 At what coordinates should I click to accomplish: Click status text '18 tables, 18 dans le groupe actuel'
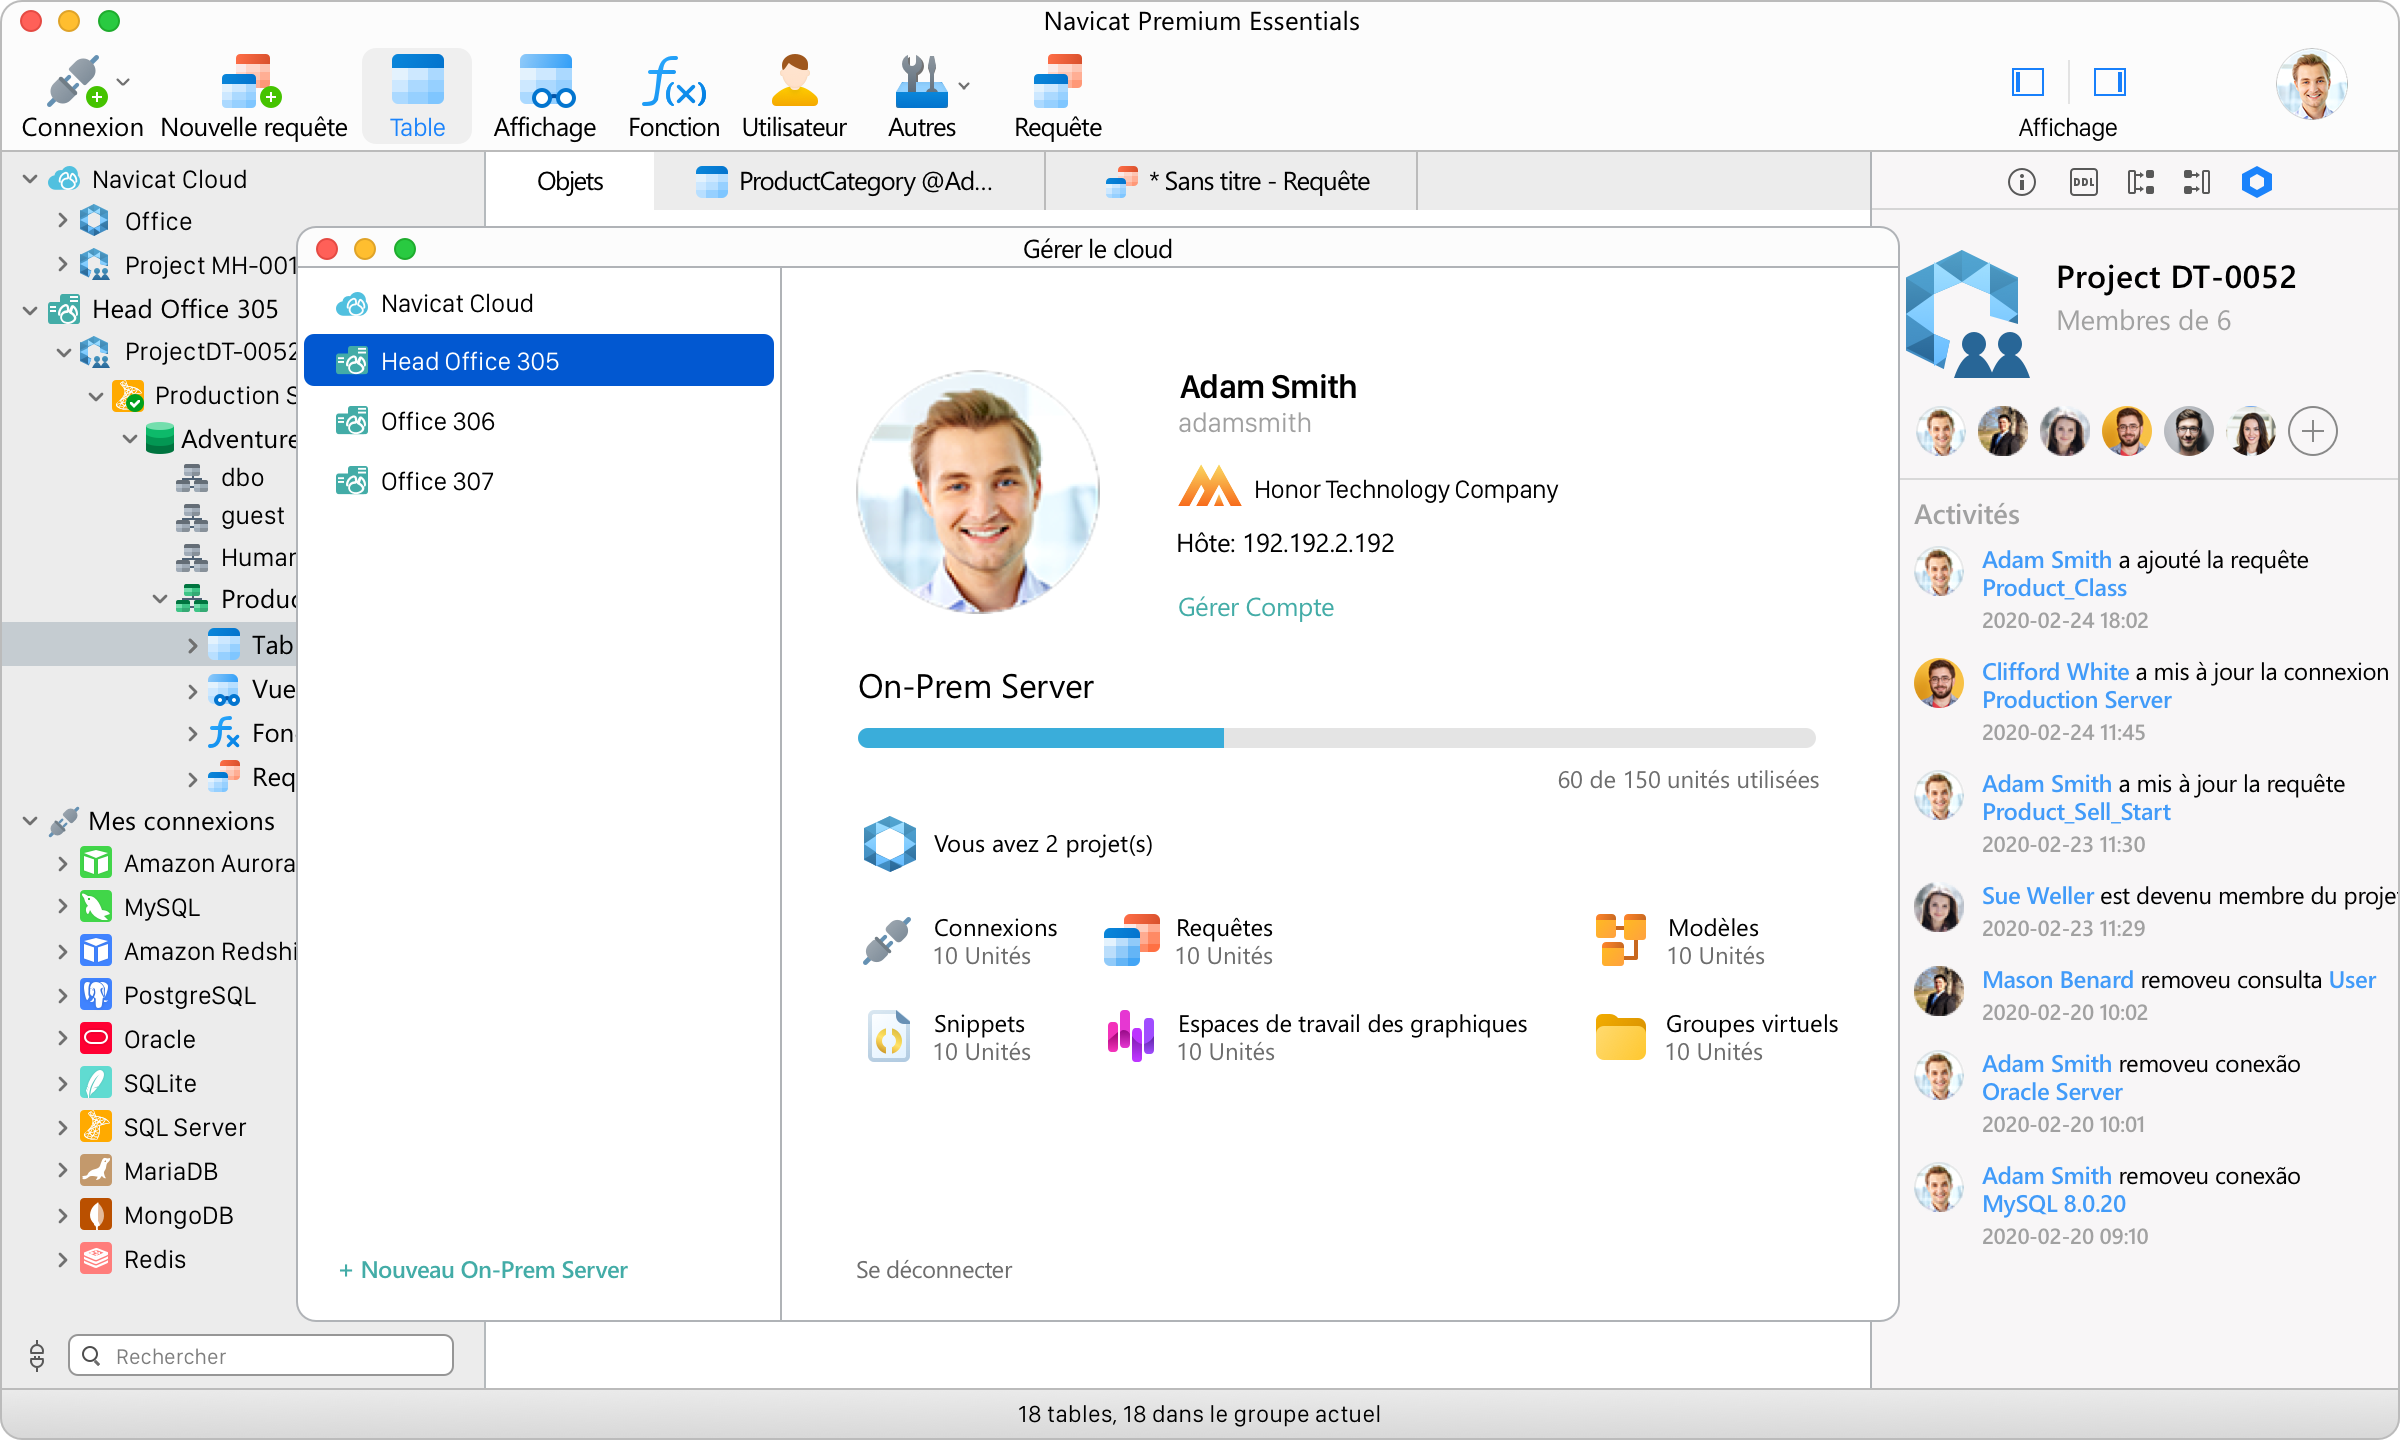click(x=1199, y=1414)
